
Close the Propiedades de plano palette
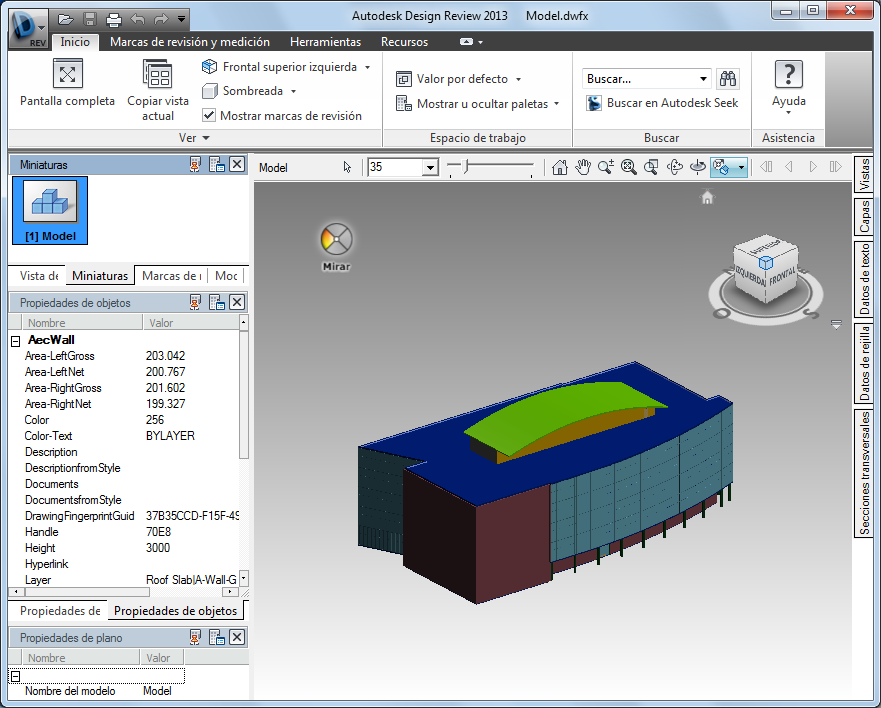coord(237,637)
